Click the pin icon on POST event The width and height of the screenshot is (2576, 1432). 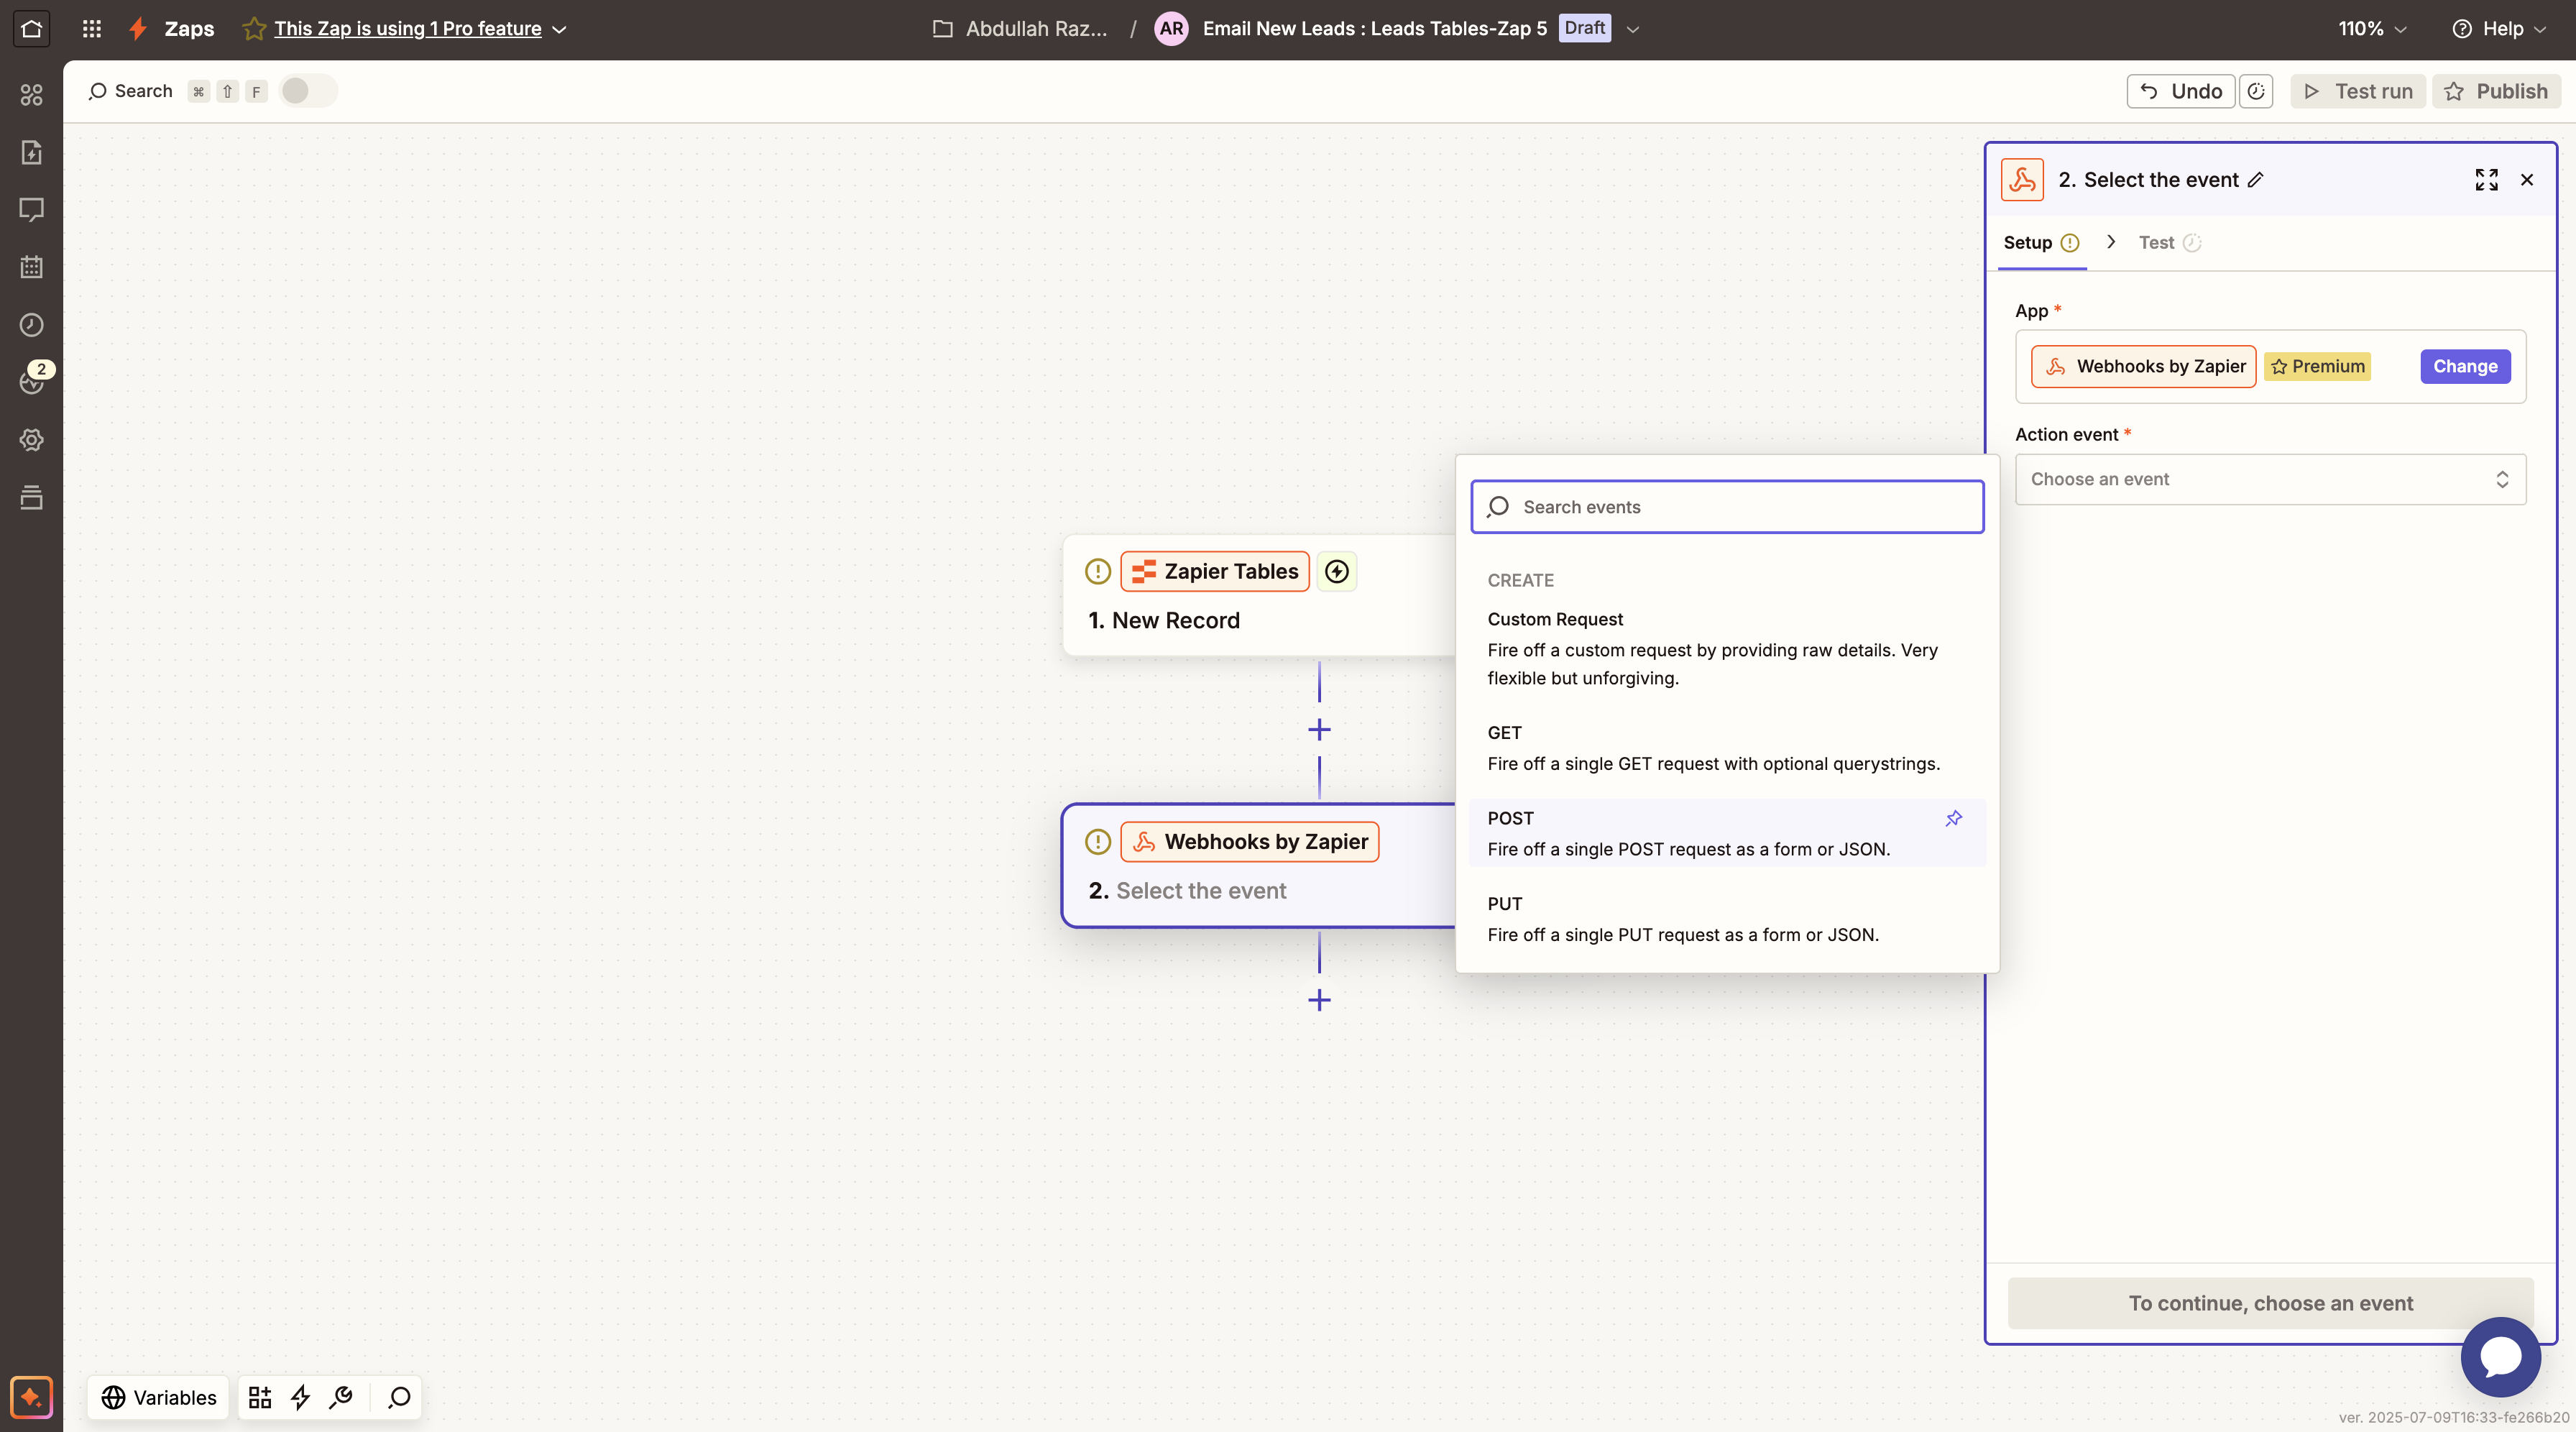[x=1953, y=818]
